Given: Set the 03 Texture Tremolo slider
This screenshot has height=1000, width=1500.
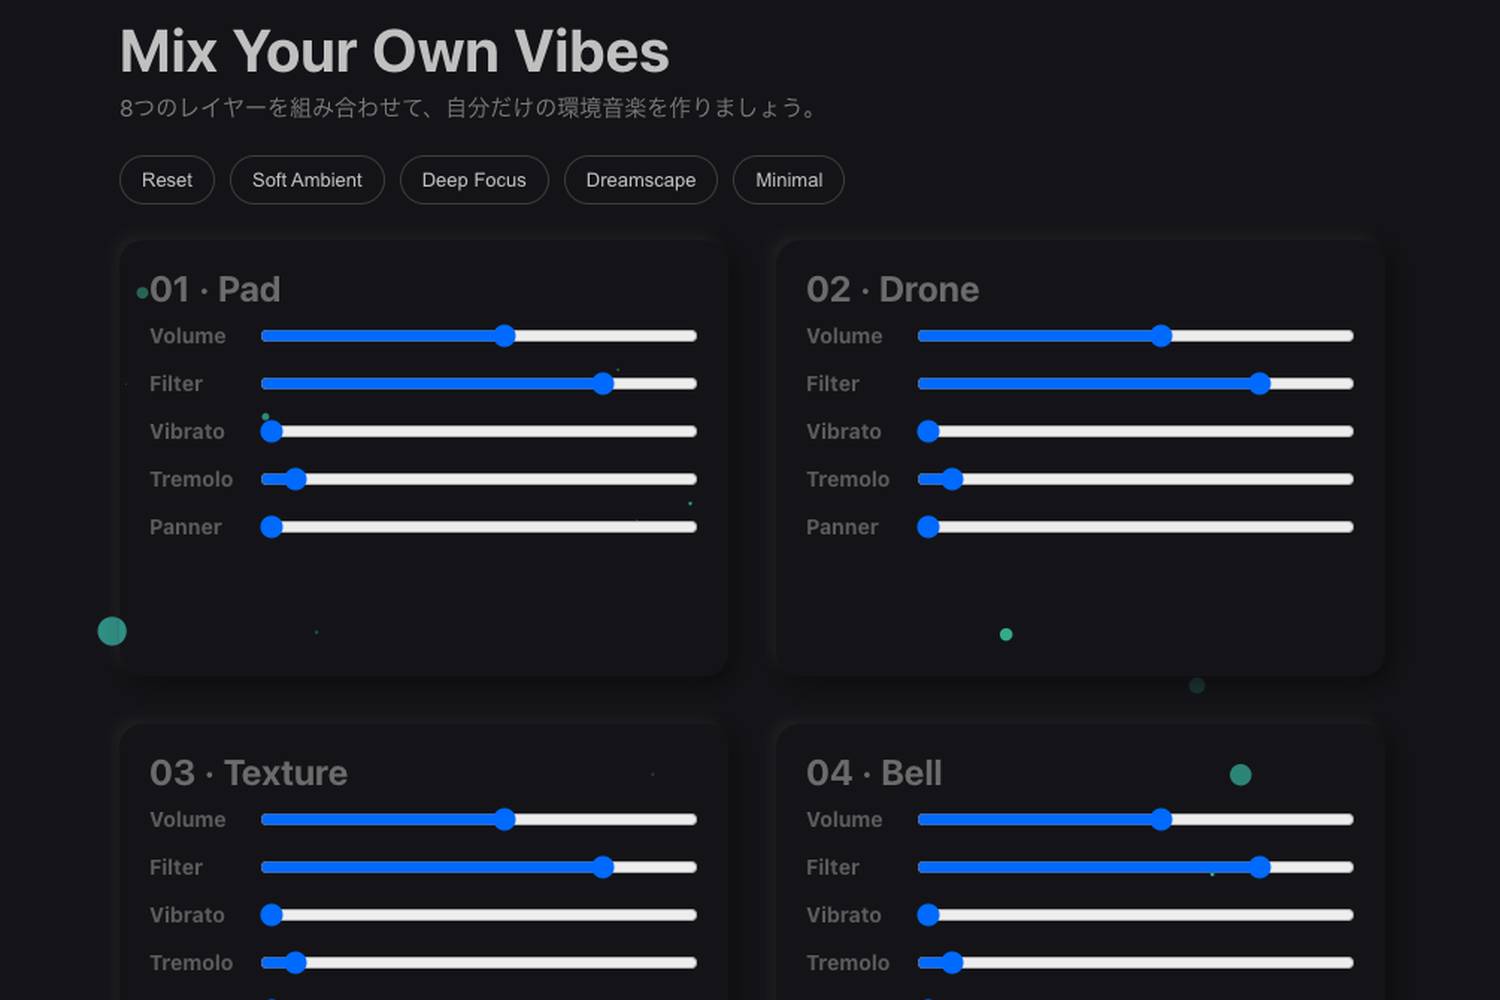Looking at the screenshot, I should (x=479, y=963).
